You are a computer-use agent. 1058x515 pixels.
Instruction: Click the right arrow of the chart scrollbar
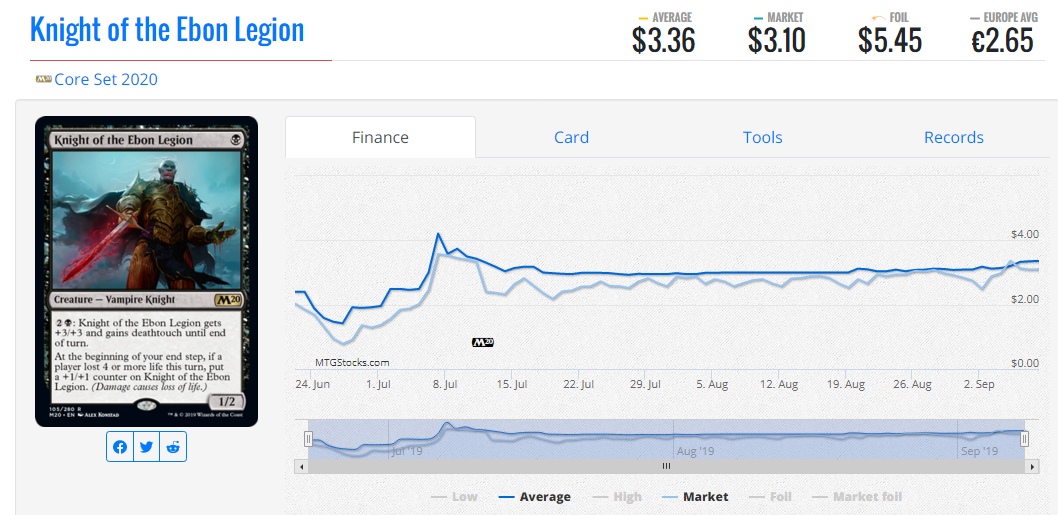click(x=1032, y=466)
